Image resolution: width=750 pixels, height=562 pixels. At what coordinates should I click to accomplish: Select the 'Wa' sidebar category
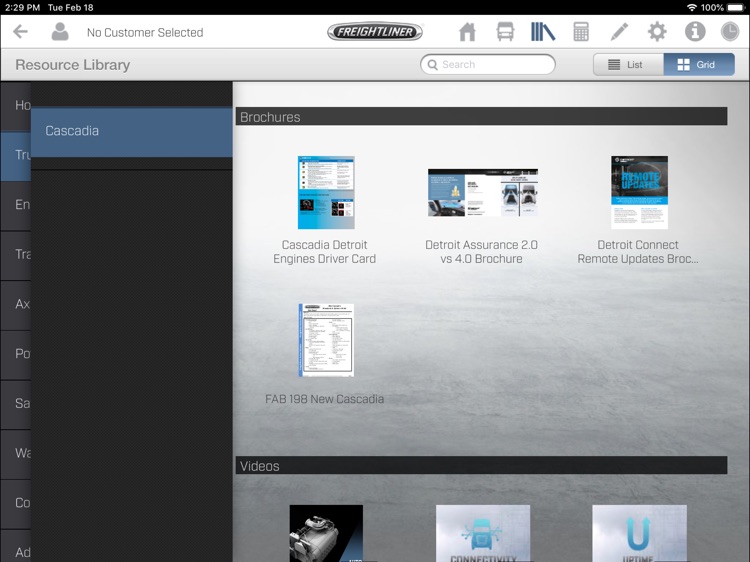point(16,453)
